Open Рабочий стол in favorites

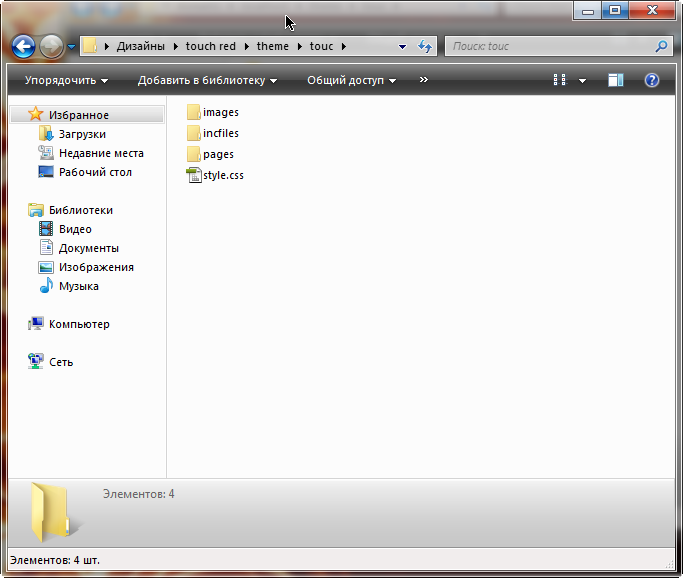tap(95, 172)
